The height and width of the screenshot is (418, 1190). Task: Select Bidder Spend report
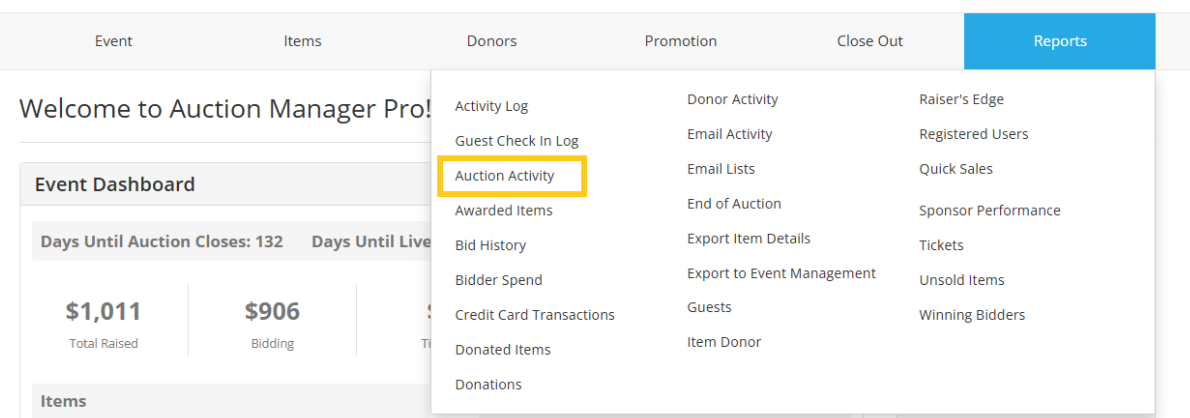pyautogui.click(x=499, y=281)
